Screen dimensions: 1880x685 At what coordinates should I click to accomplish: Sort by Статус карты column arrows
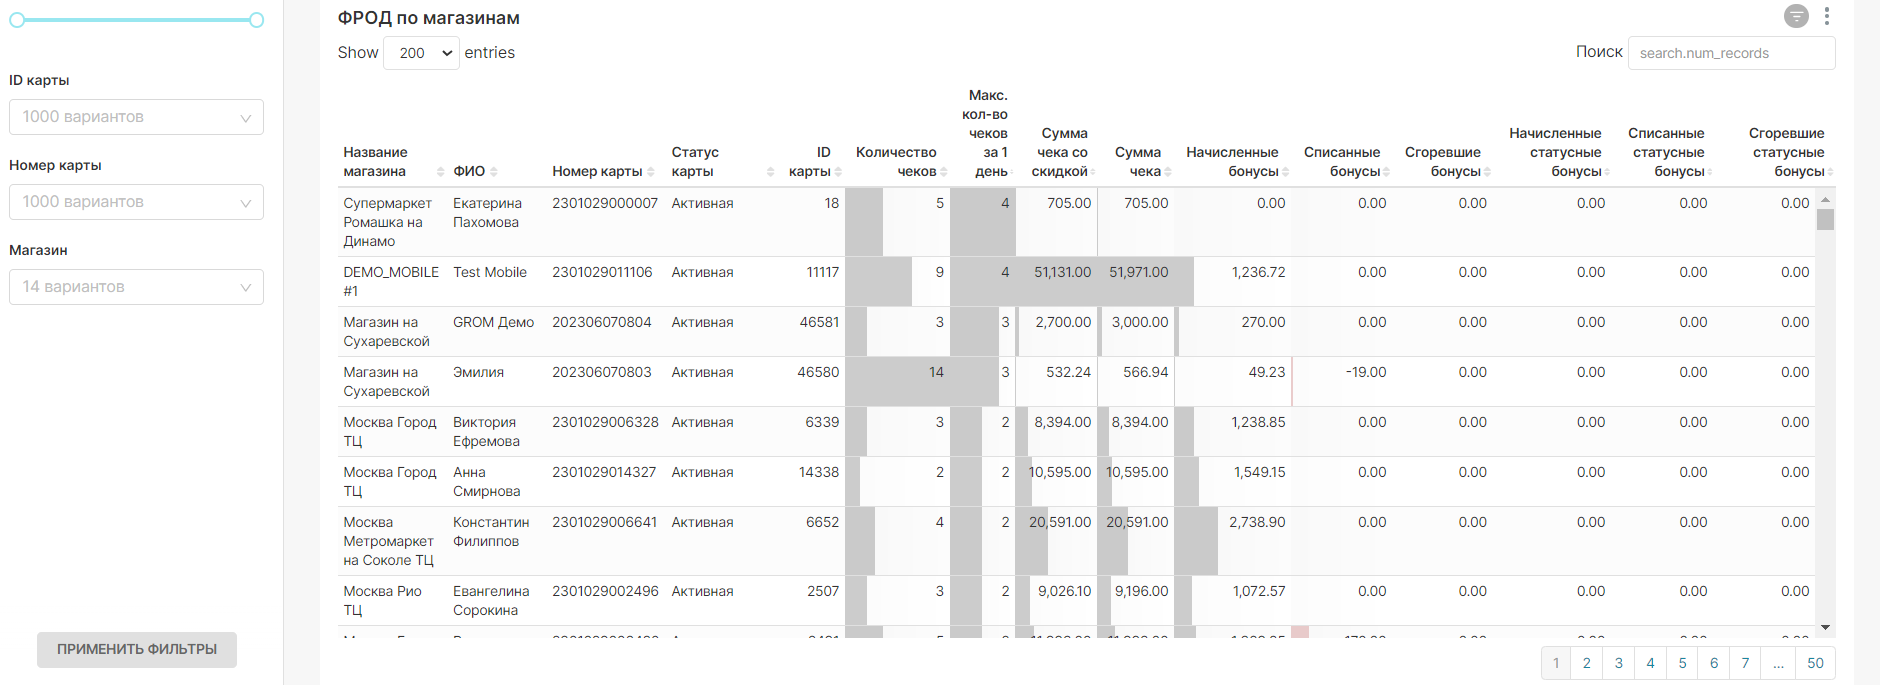770,172
